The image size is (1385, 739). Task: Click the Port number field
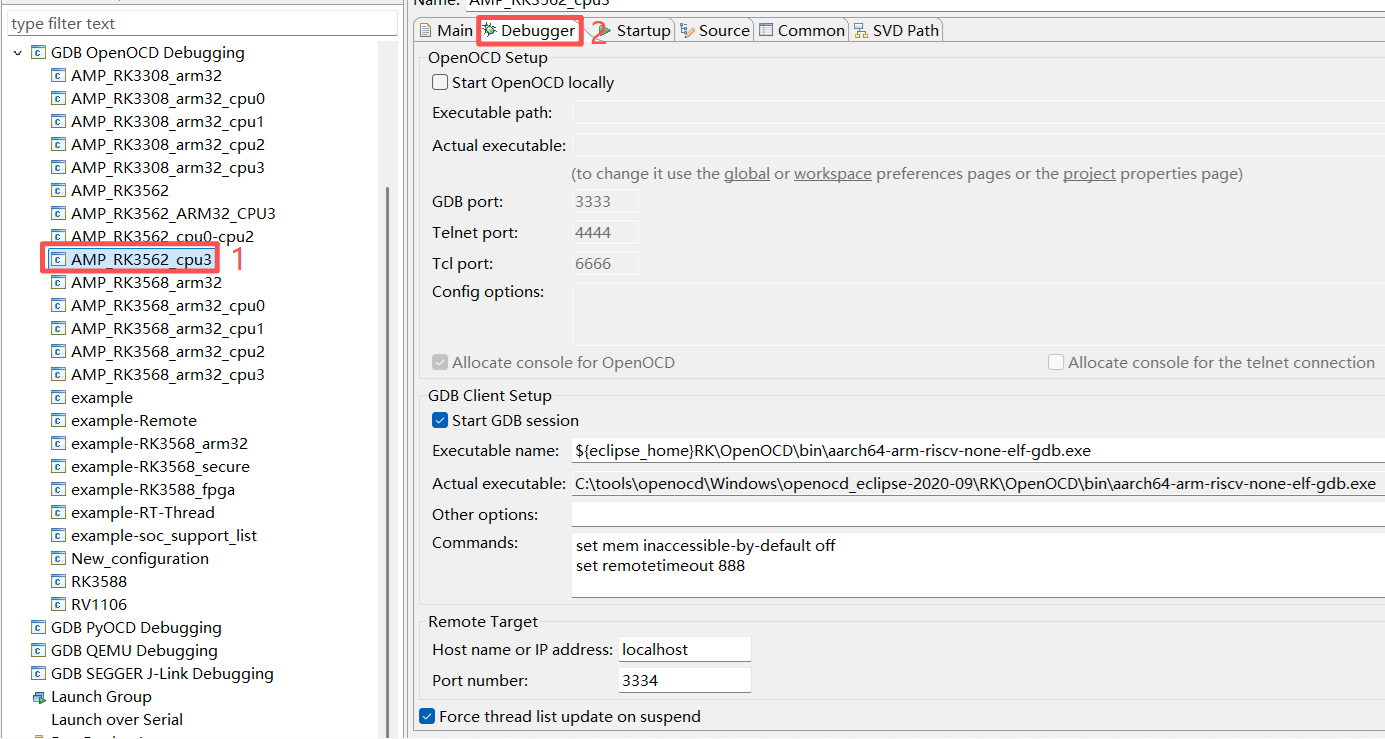684,681
